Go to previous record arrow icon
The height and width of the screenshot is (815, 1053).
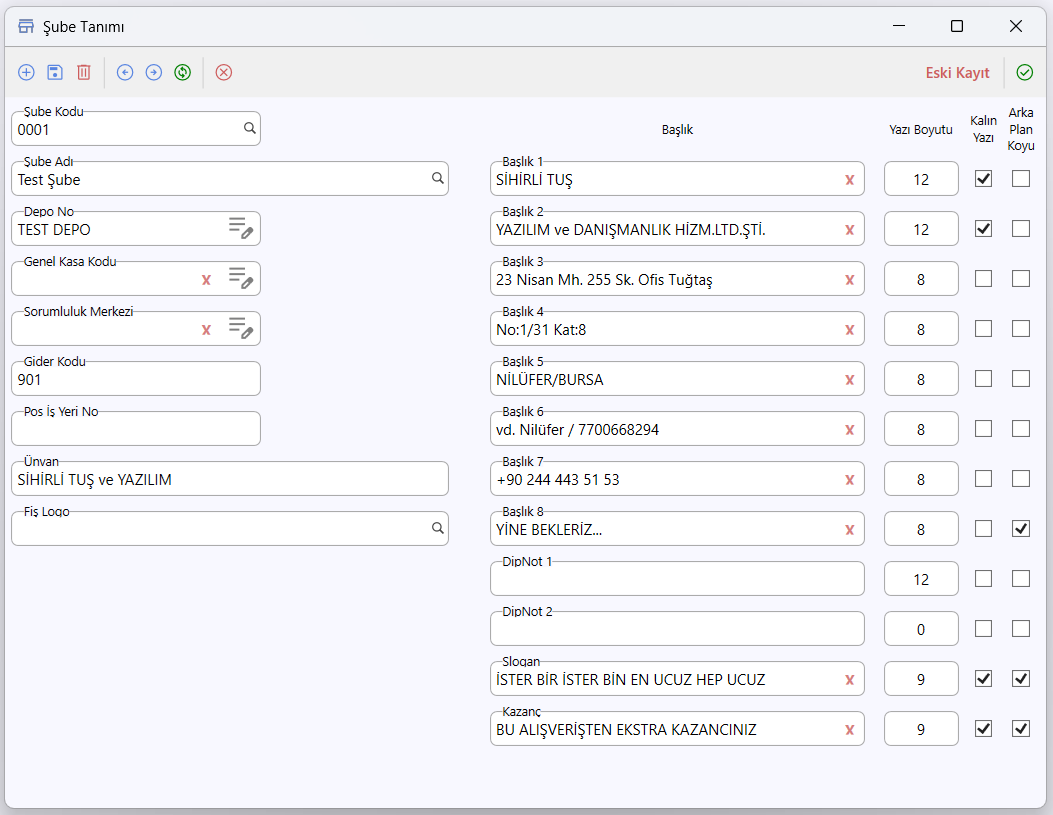click(125, 73)
